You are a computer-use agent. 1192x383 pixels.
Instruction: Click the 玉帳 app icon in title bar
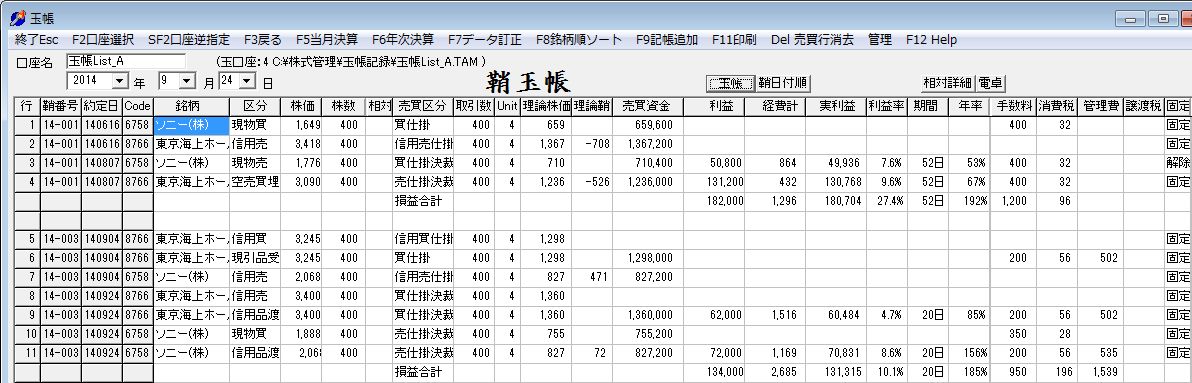tap(17, 18)
